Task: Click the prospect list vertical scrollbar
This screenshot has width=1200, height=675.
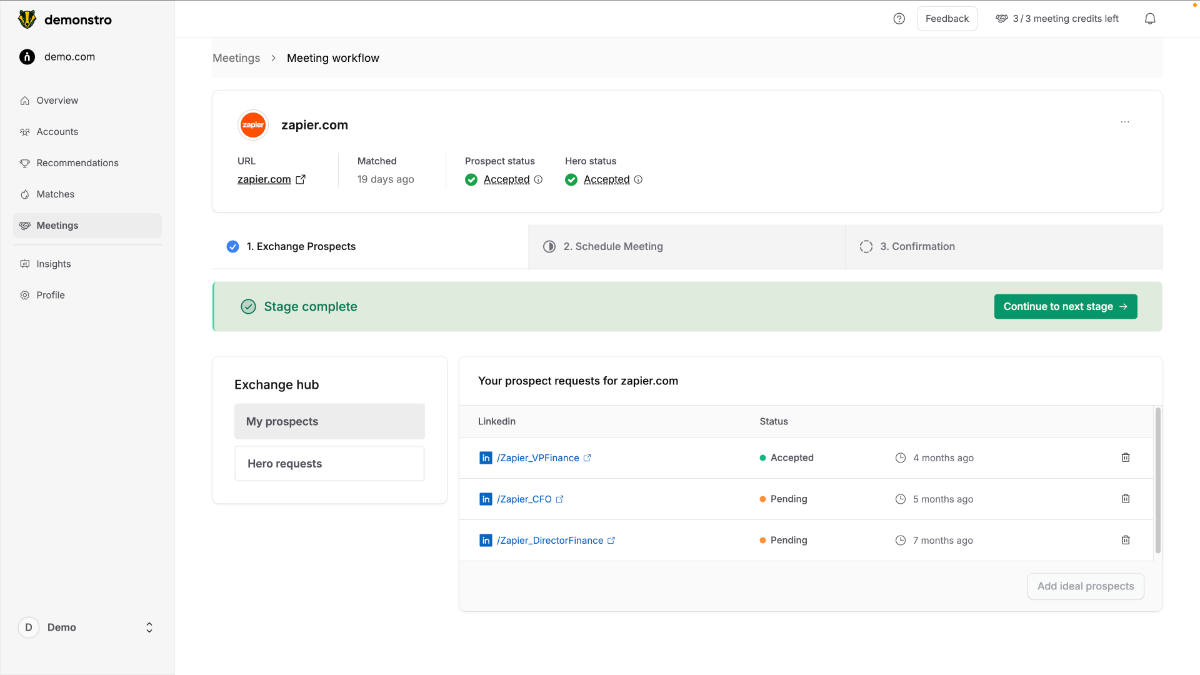Action: tap(1158, 480)
